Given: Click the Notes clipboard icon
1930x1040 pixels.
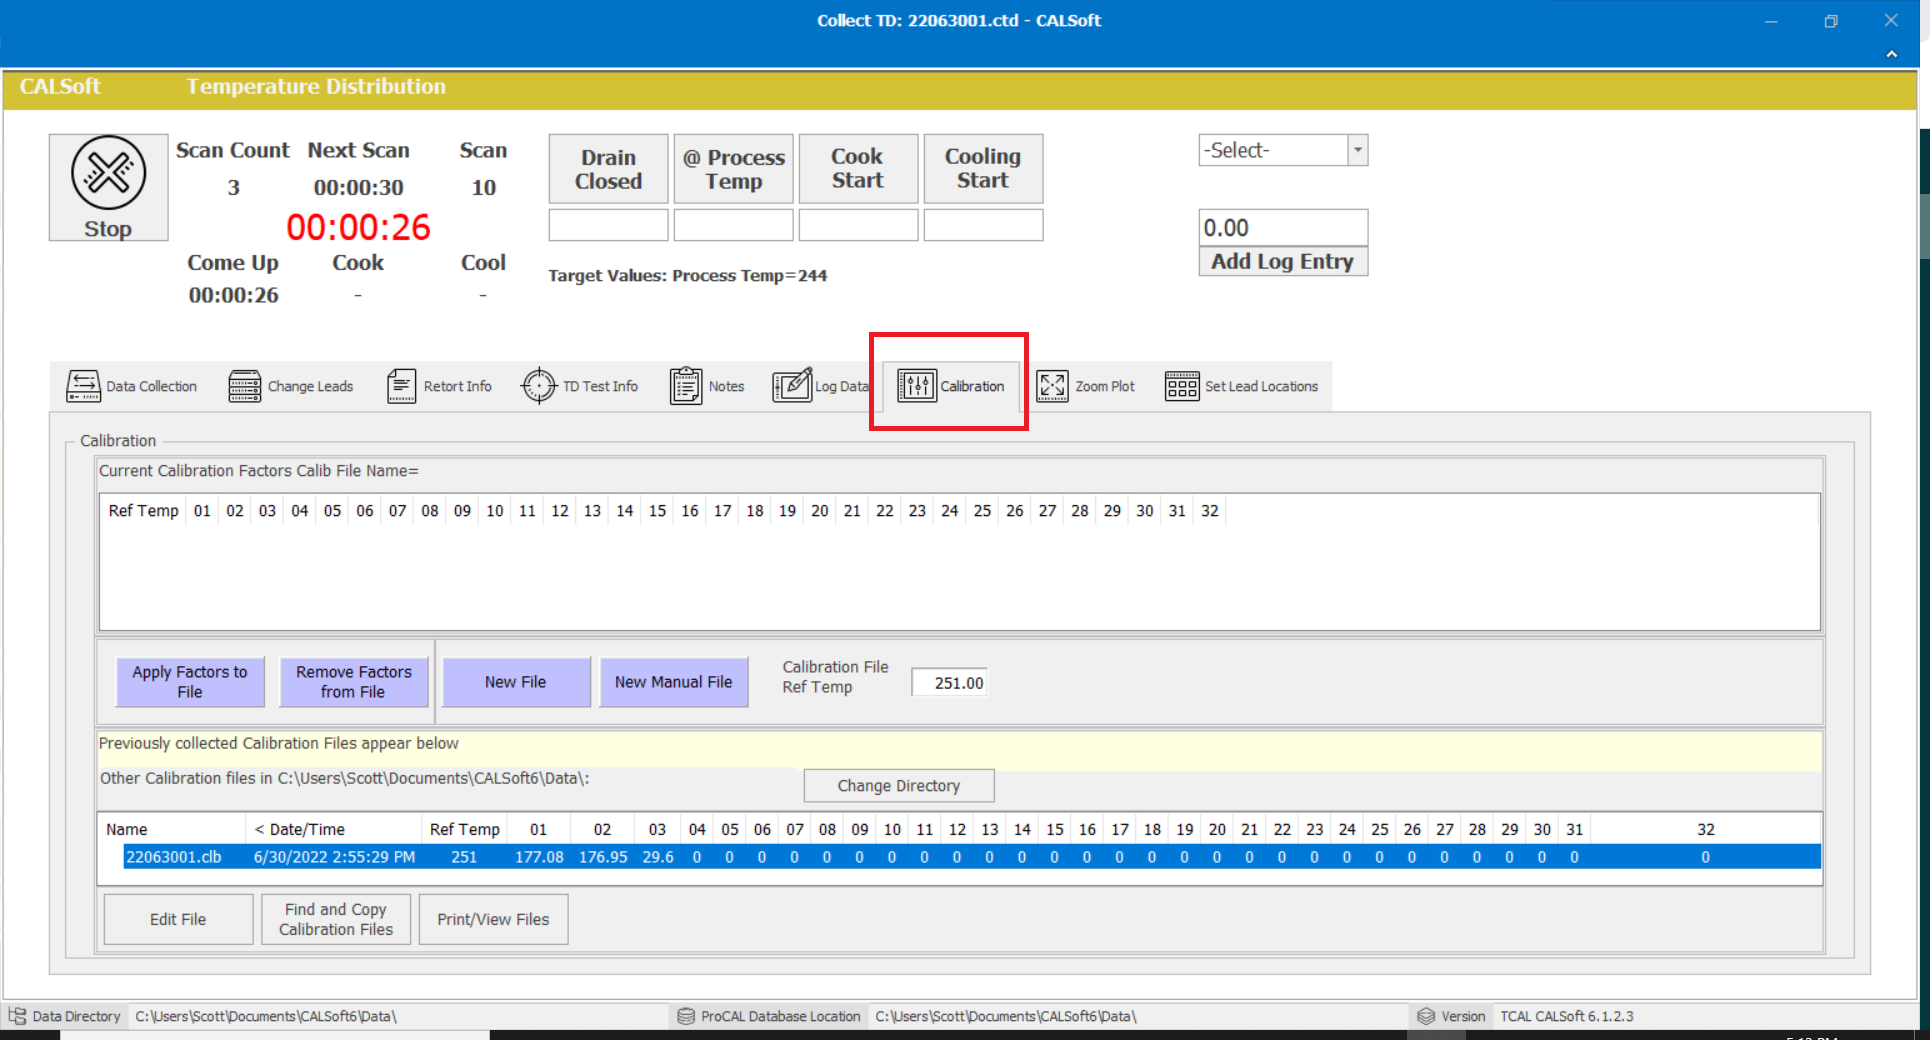Looking at the screenshot, I should point(686,386).
